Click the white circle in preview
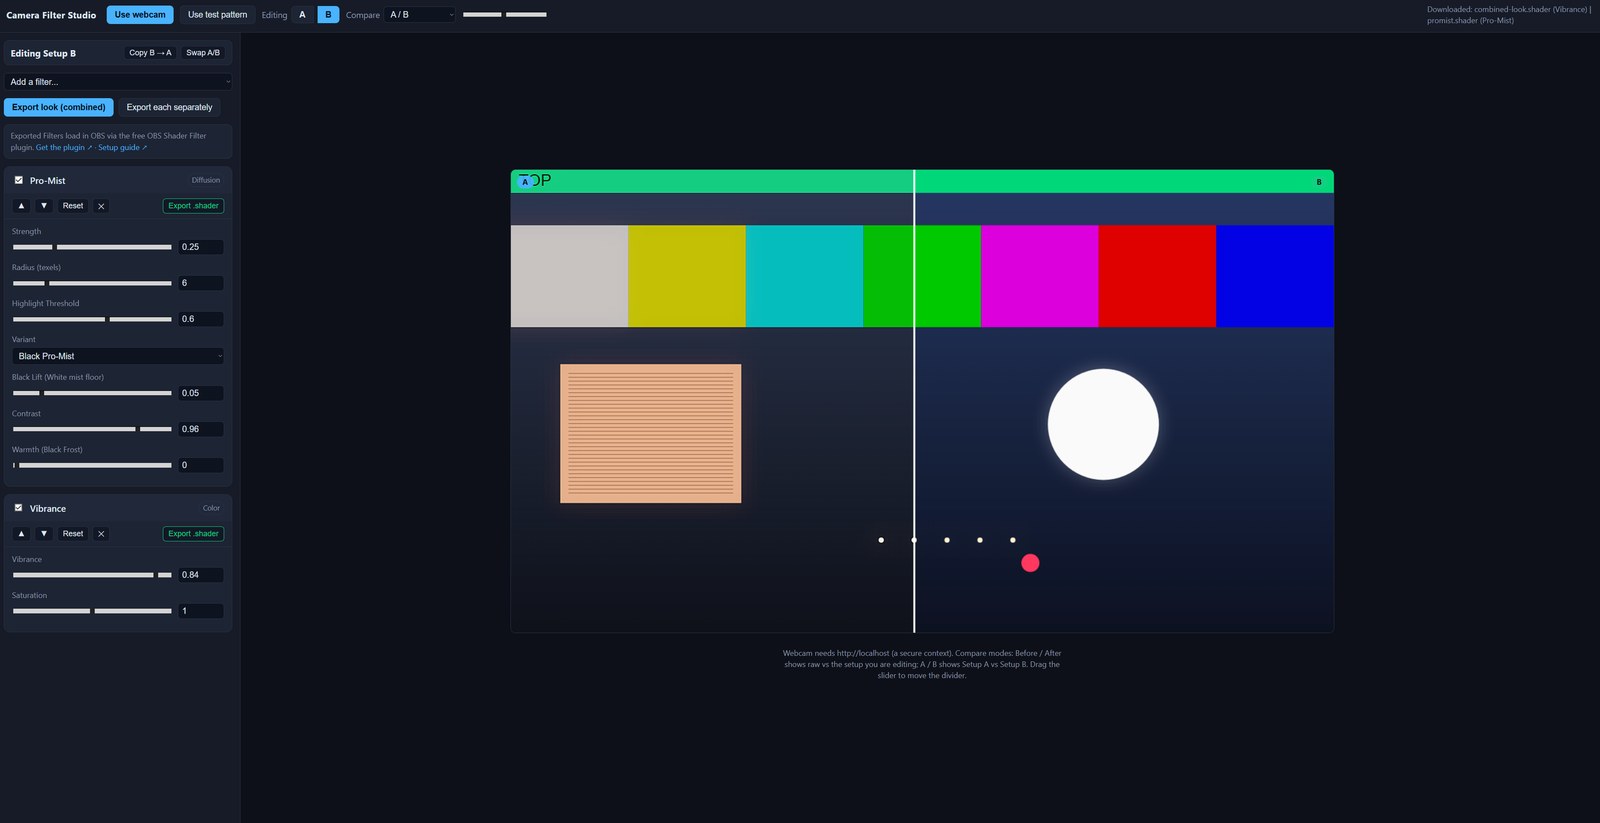The image size is (1600, 823). (x=1103, y=424)
